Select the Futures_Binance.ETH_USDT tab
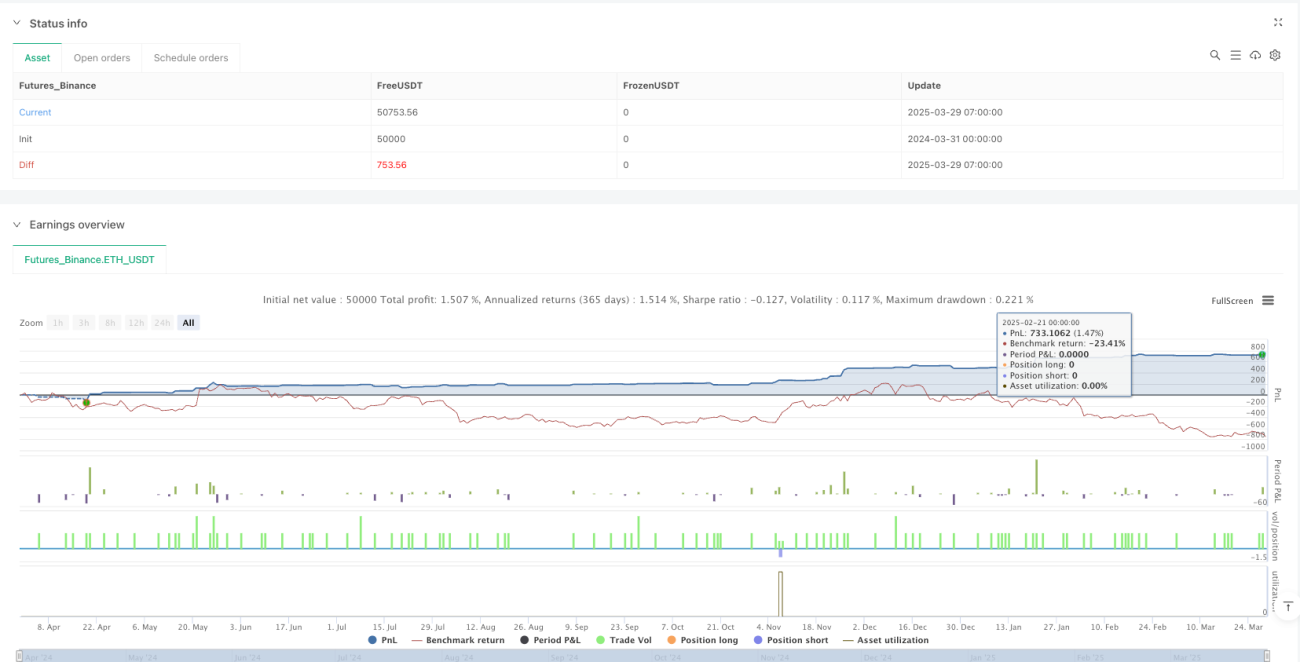The height and width of the screenshot is (662, 1300). click(x=89, y=259)
